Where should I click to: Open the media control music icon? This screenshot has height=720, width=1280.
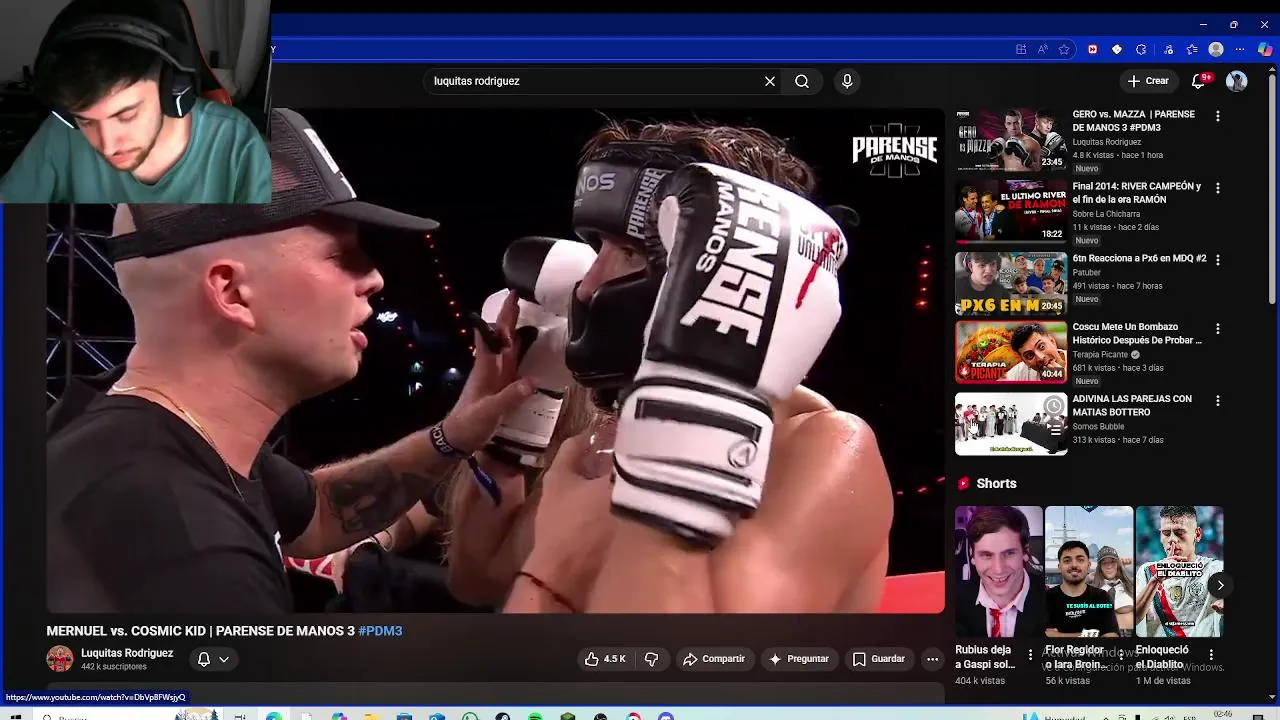pyautogui.click(x=1168, y=49)
